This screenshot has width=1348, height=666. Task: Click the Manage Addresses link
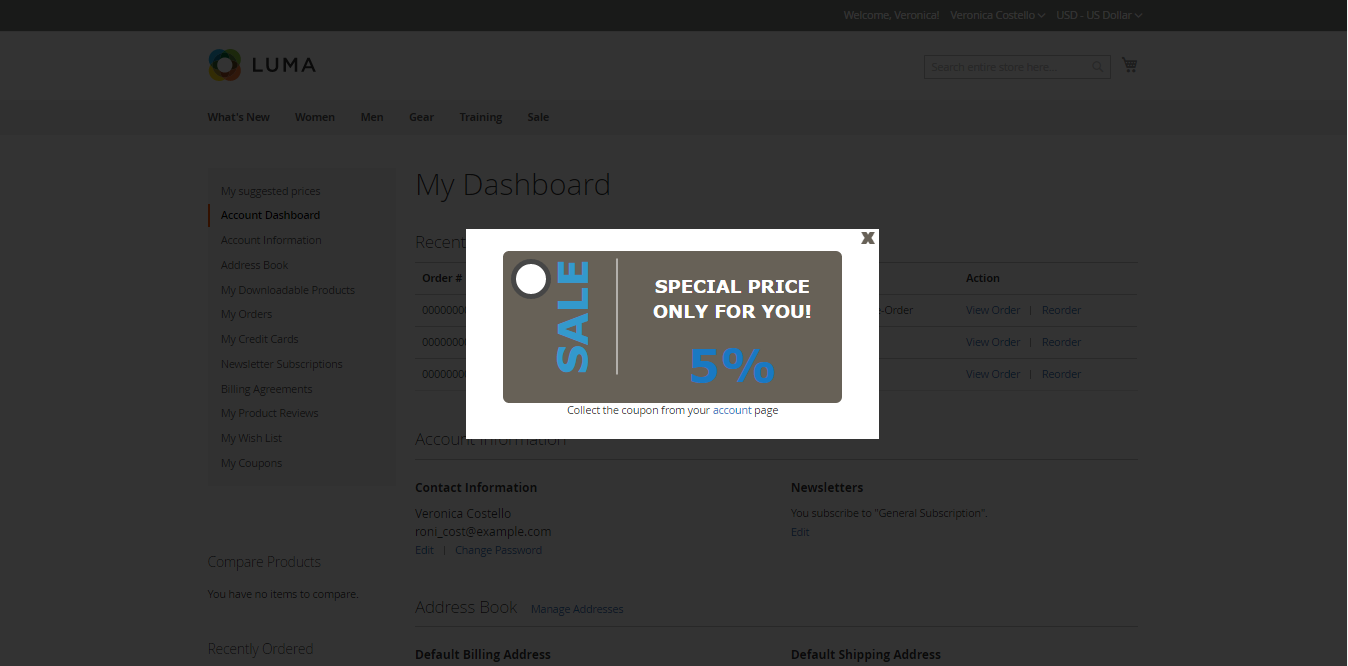577,609
